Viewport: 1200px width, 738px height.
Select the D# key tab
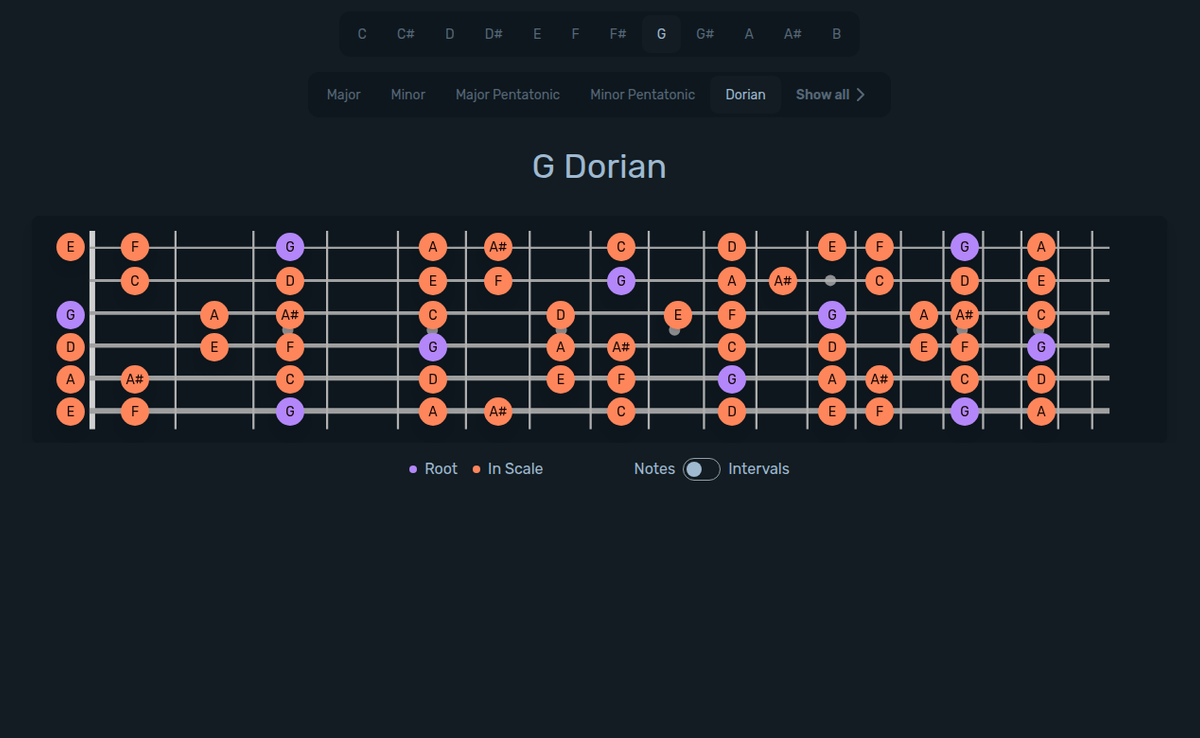(x=493, y=33)
